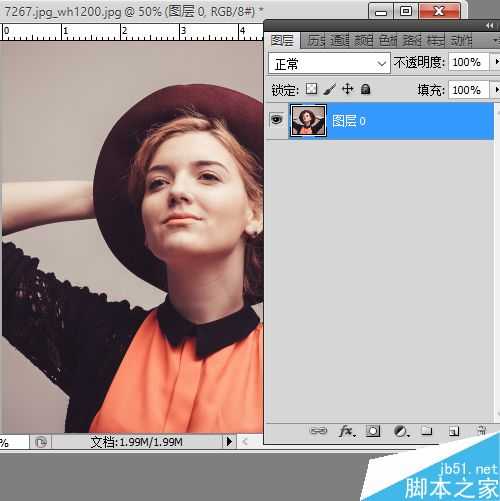The height and width of the screenshot is (501, 500).
Task: Toggle lock position move icon
Action: [x=348, y=89]
